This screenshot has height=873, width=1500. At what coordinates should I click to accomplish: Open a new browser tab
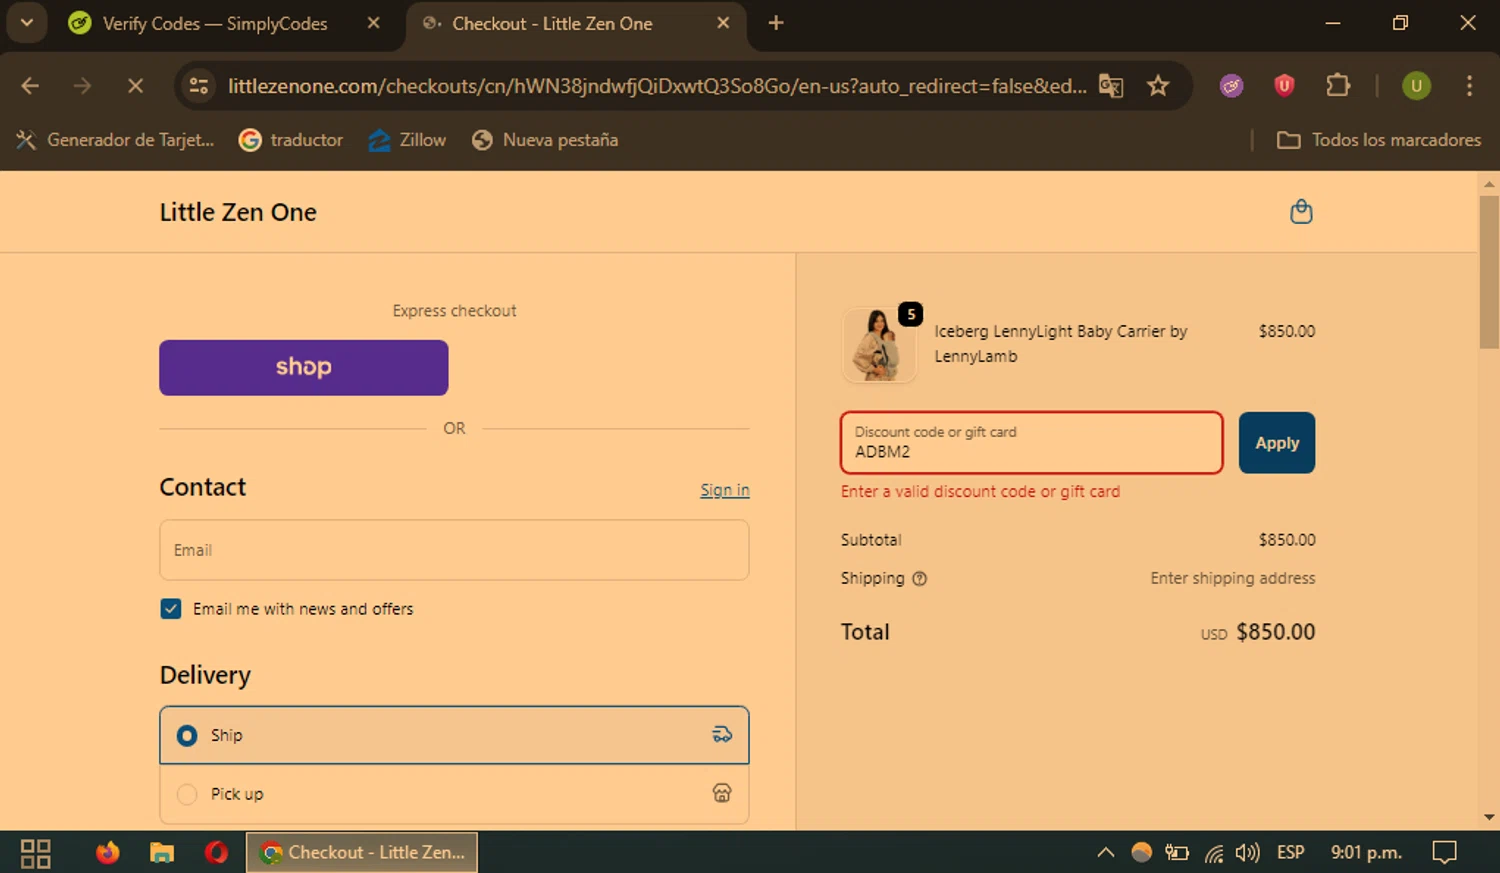click(x=776, y=23)
